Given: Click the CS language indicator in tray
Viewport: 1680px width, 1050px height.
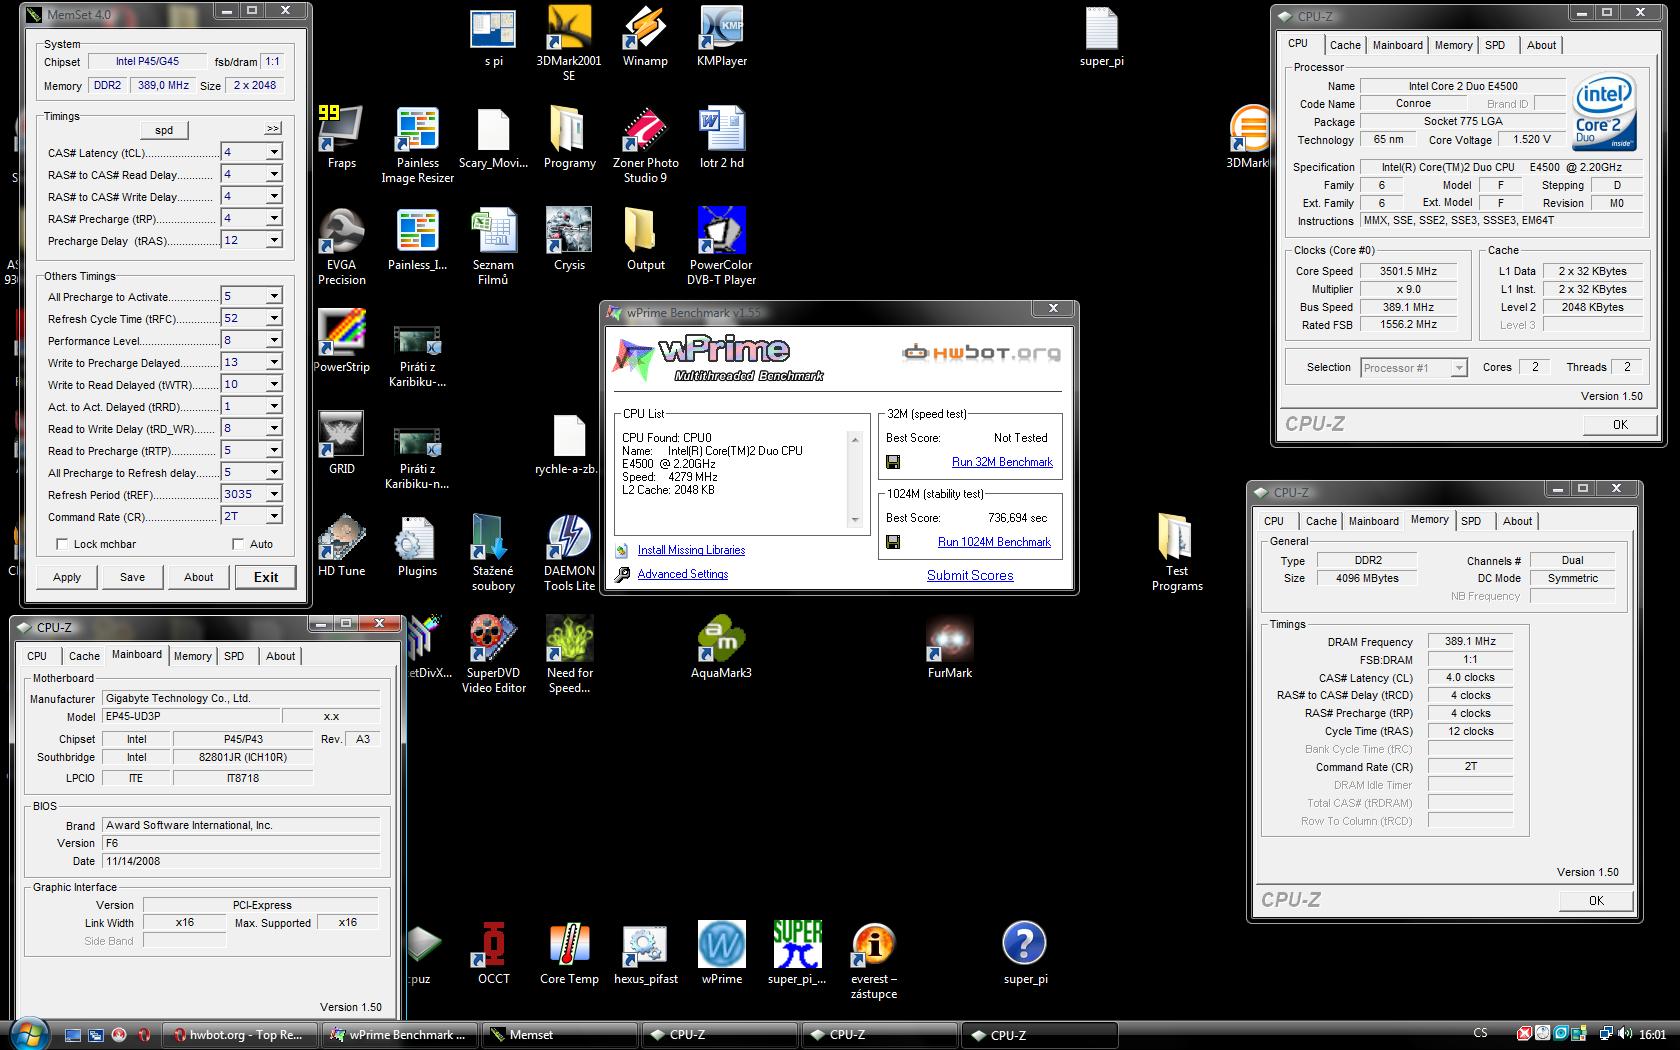Looking at the screenshot, I should pyautogui.click(x=1481, y=1033).
